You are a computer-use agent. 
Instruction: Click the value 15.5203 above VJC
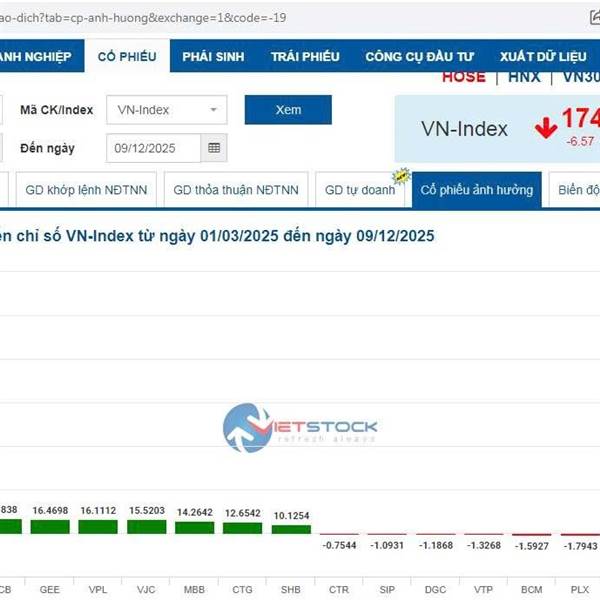(147, 510)
